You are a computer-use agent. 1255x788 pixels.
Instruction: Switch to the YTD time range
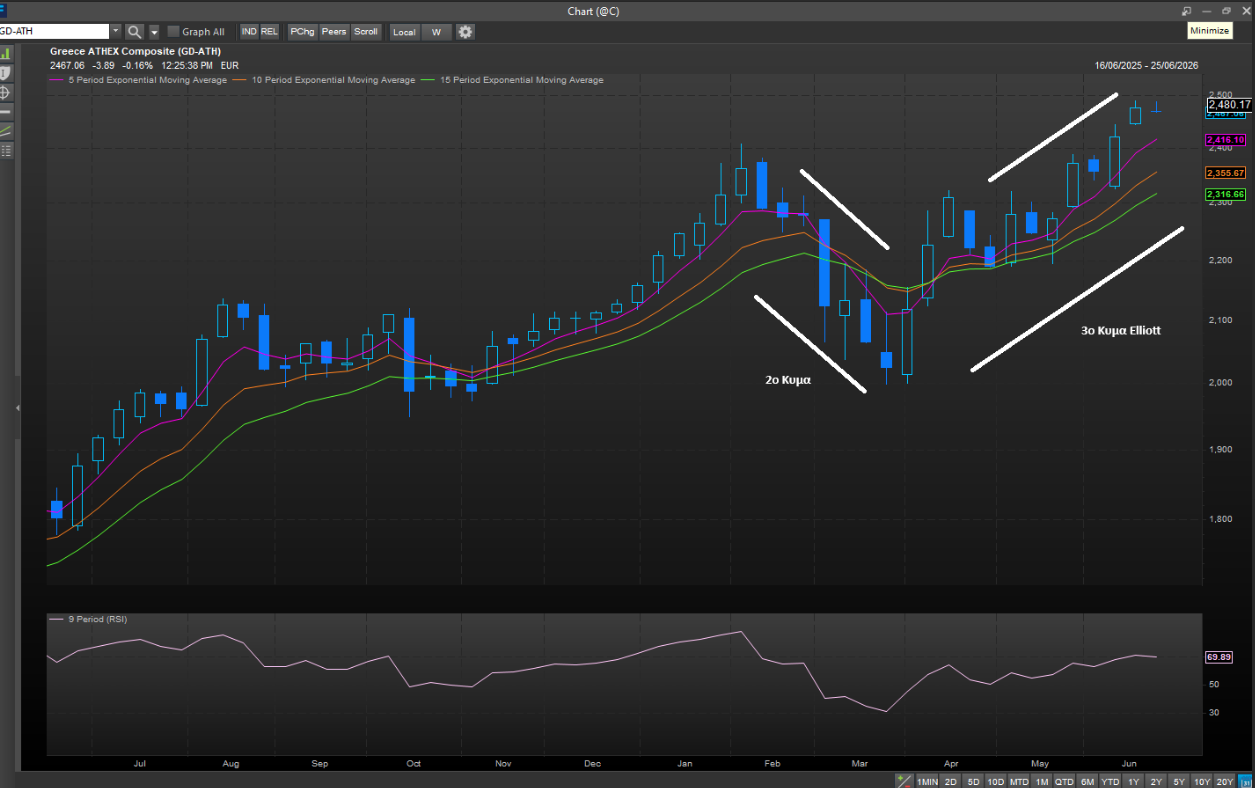(x=1110, y=781)
